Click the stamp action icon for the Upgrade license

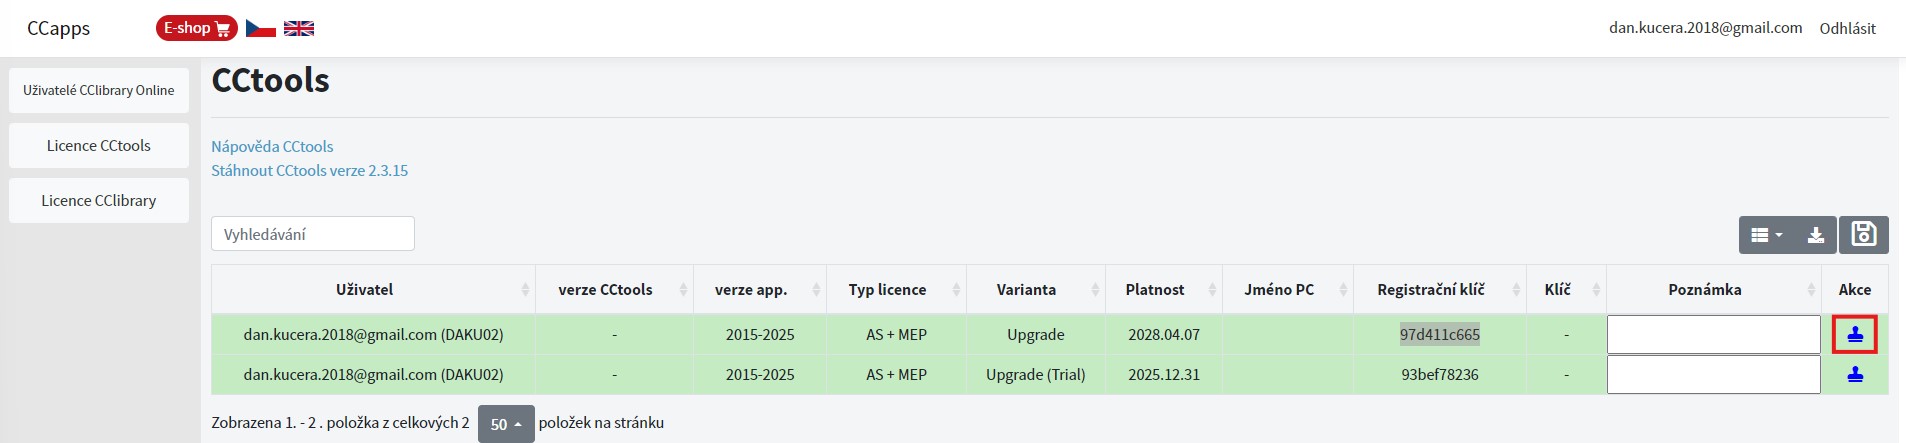(1855, 334)
